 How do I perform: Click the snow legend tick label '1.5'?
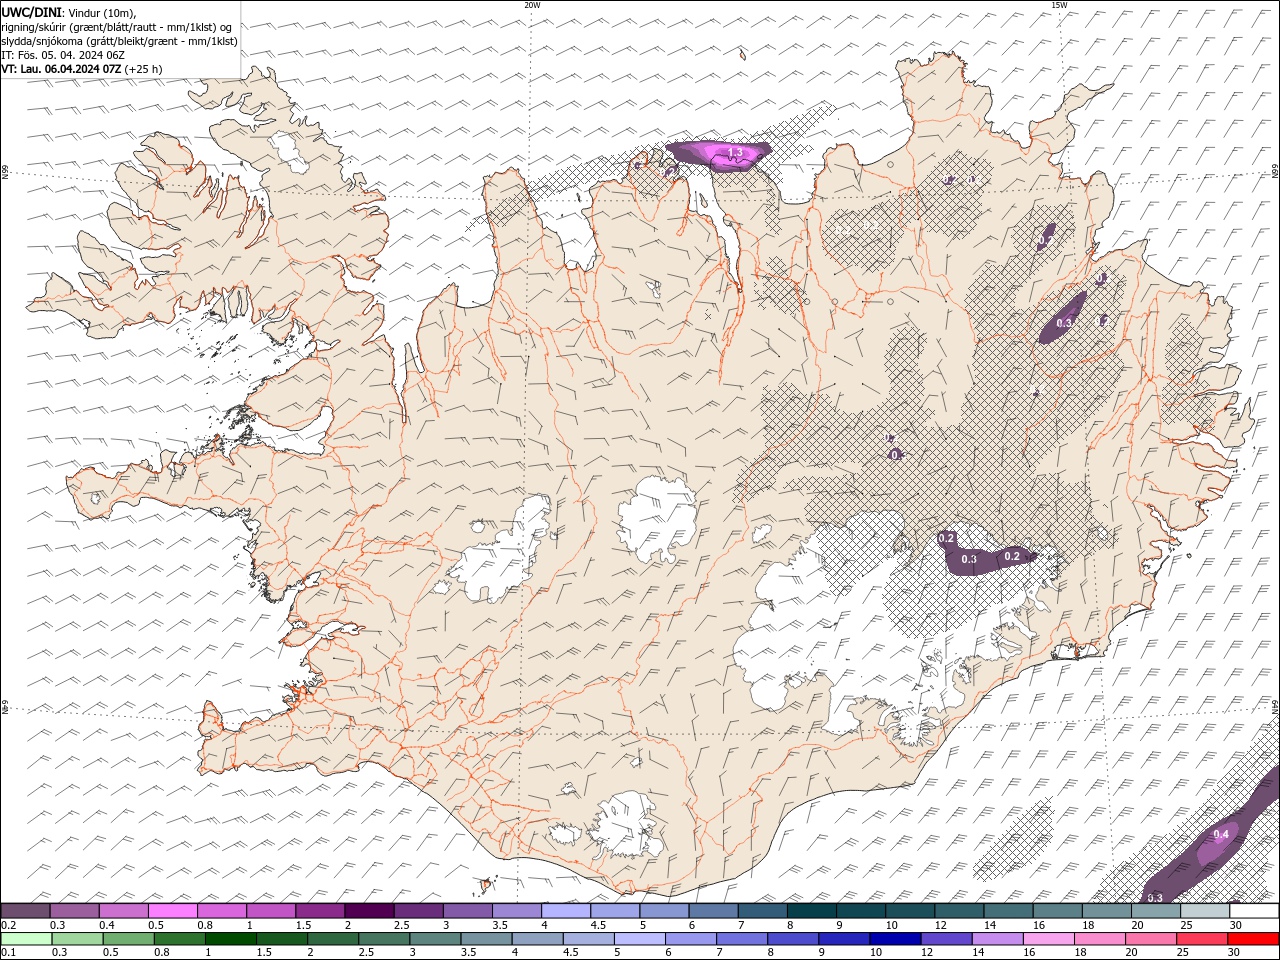click(304, 925)
